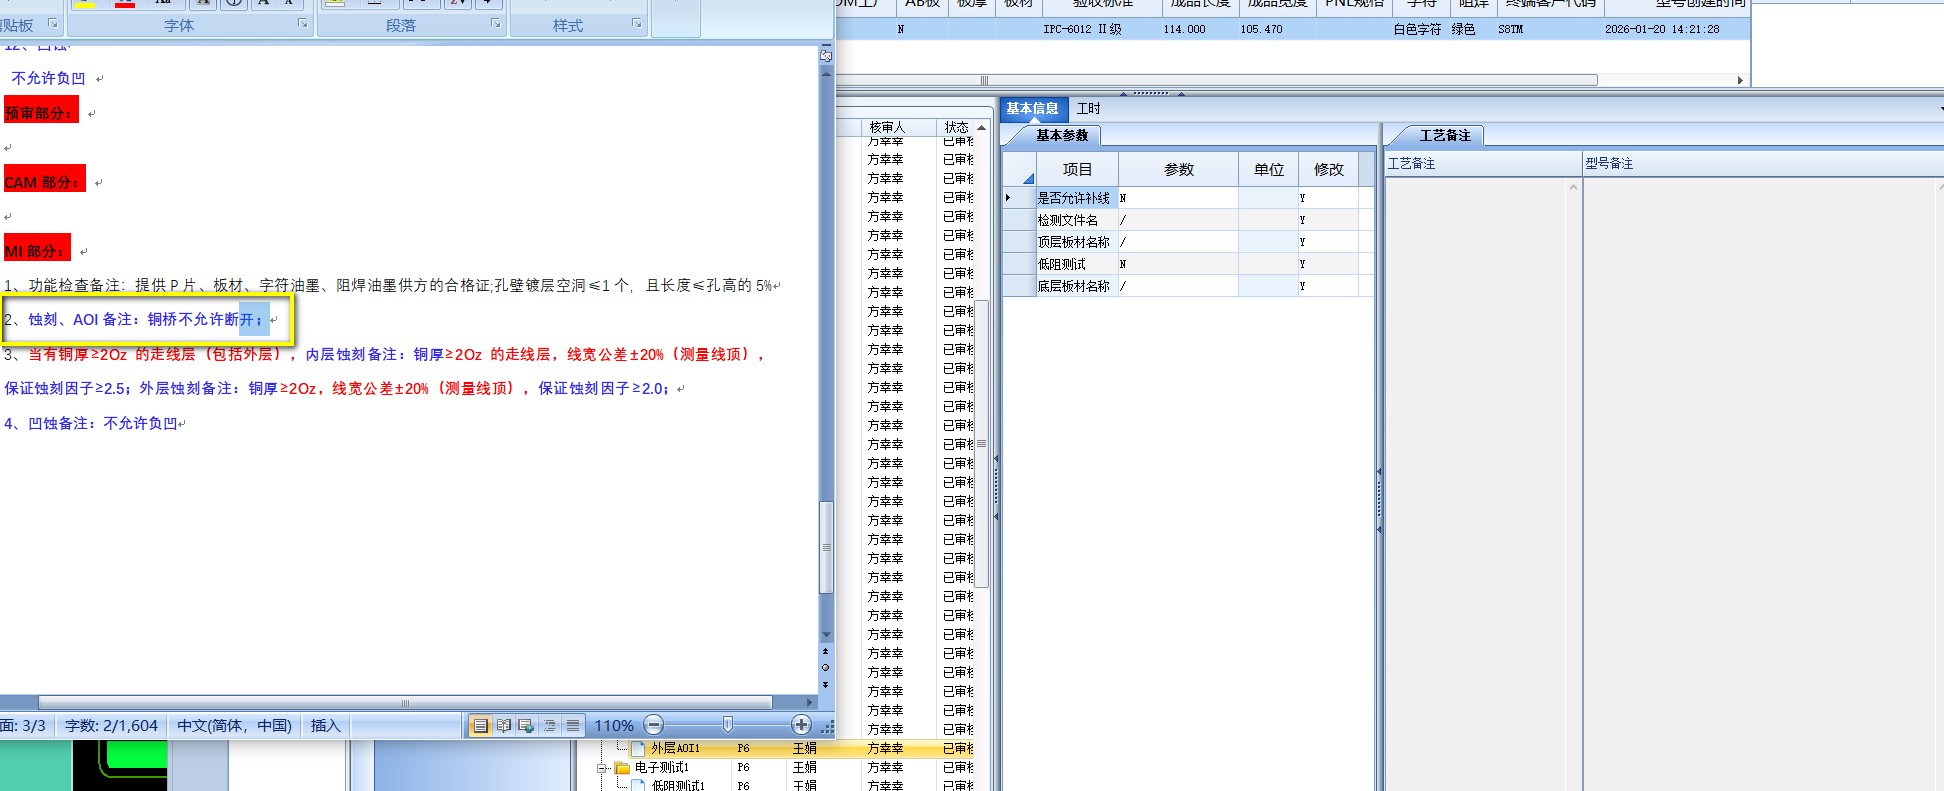Click the Word vertical scrollbar thumb
This screenshot has height=791, width=1944.
click(x=826, y=547)
